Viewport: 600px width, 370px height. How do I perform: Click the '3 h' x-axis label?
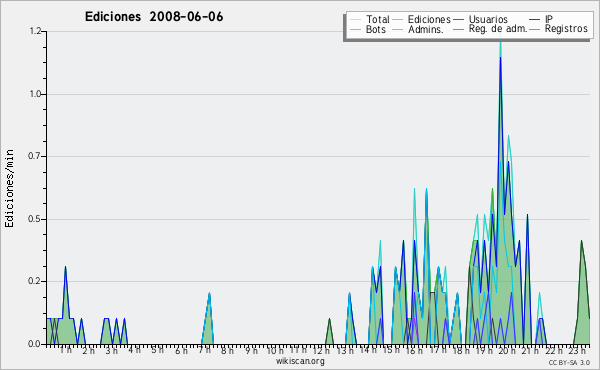click(x=112, y=350)
